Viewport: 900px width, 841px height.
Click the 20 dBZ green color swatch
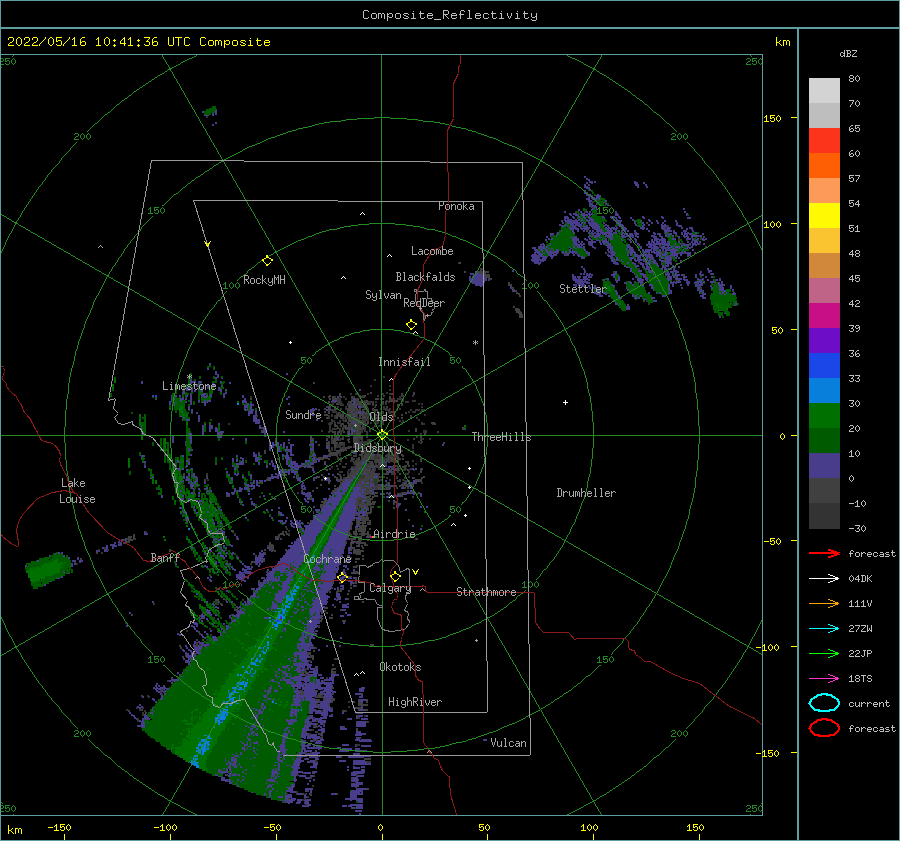[x=824, y=415]
